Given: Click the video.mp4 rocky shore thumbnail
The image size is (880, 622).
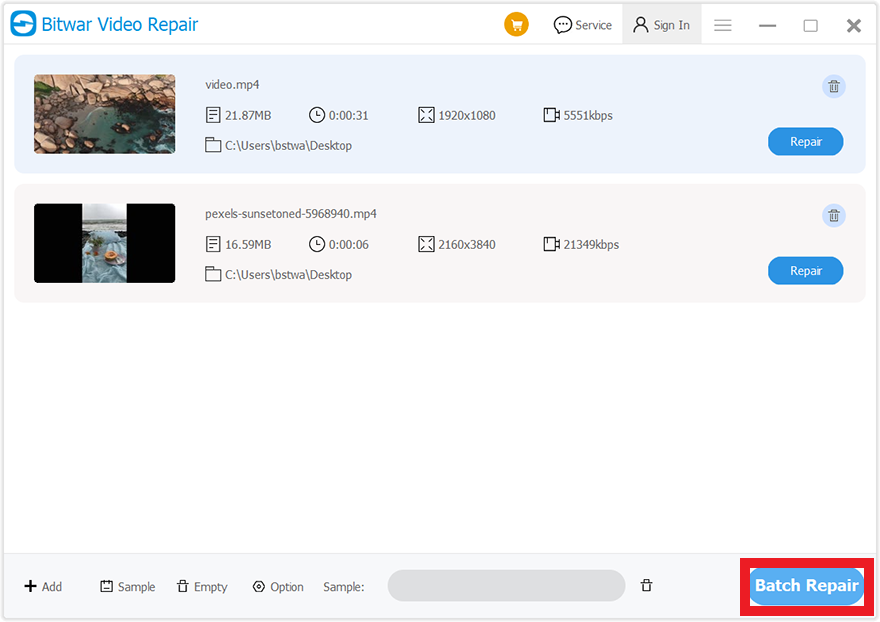Looking at the screenshot, I should pos(104,114).
